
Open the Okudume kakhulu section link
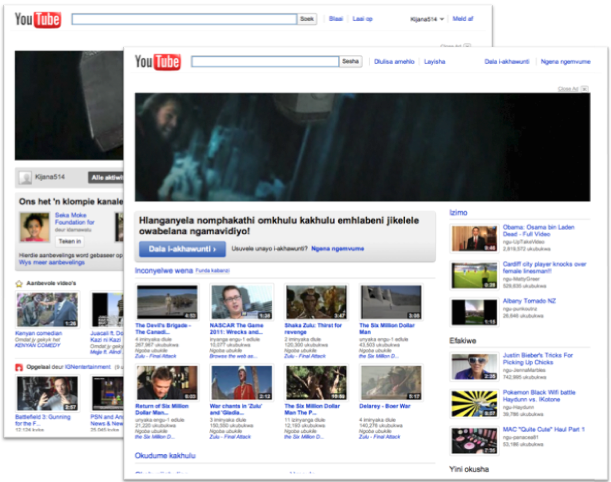[165, 456]
